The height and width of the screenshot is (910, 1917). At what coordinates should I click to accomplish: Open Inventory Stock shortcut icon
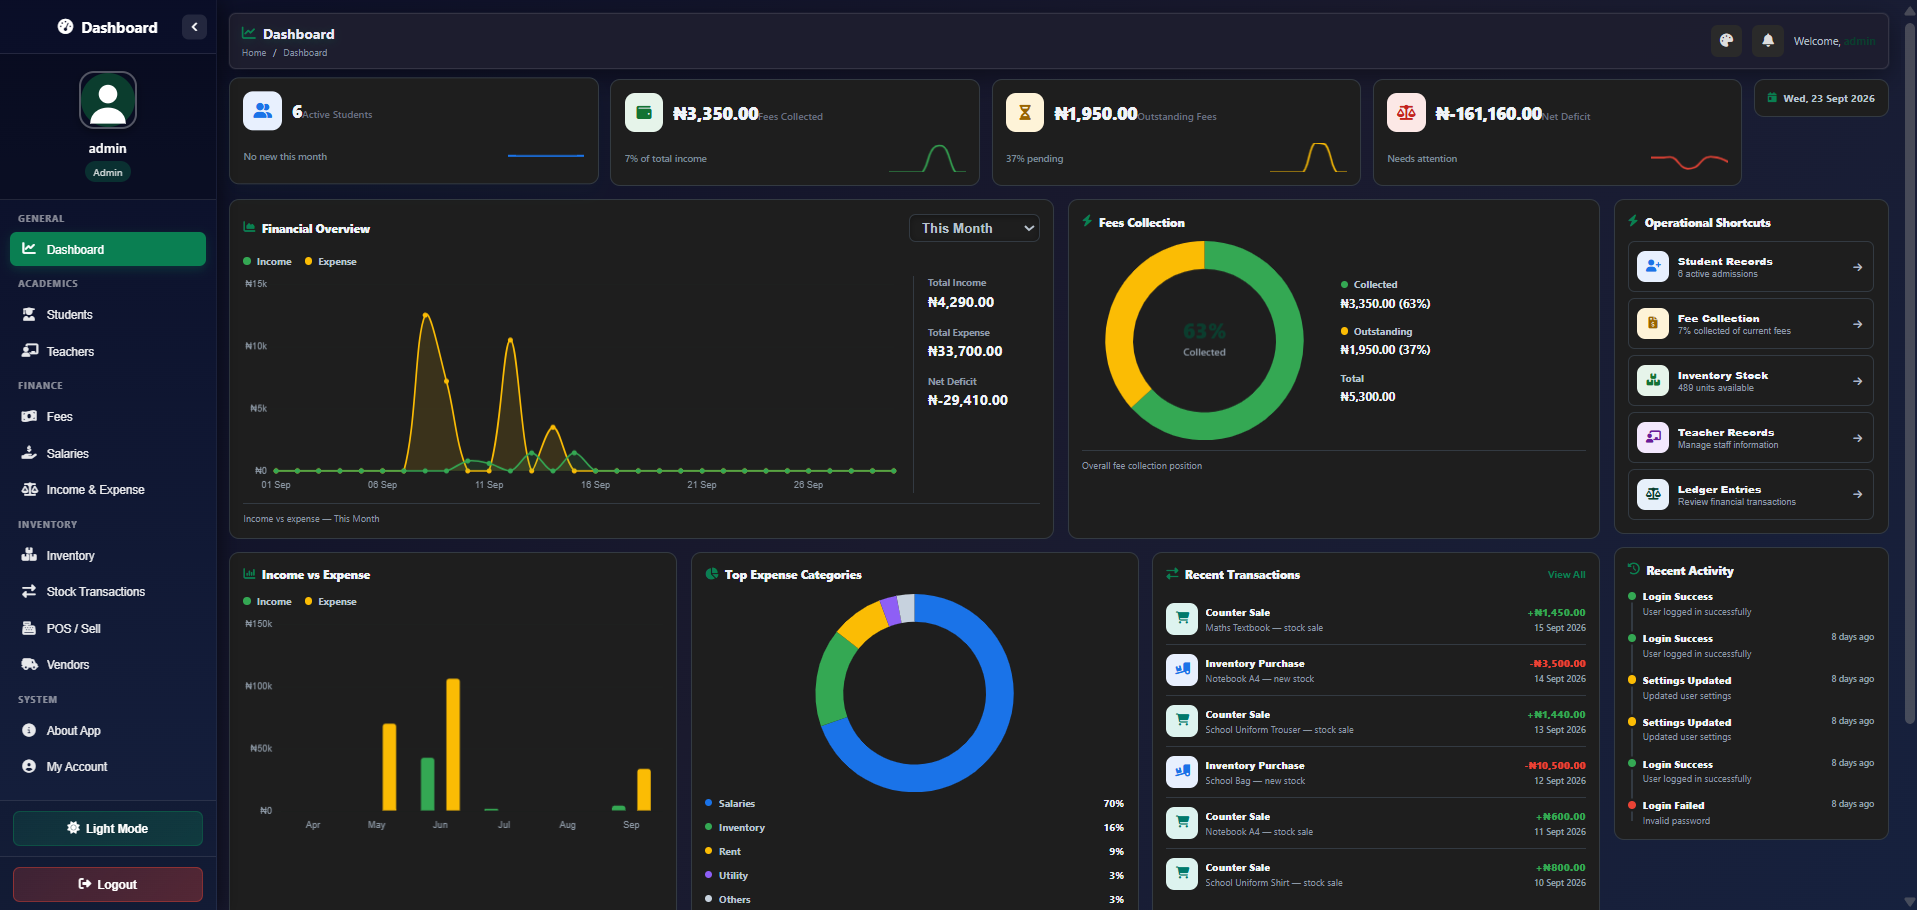pos(1653,381)
